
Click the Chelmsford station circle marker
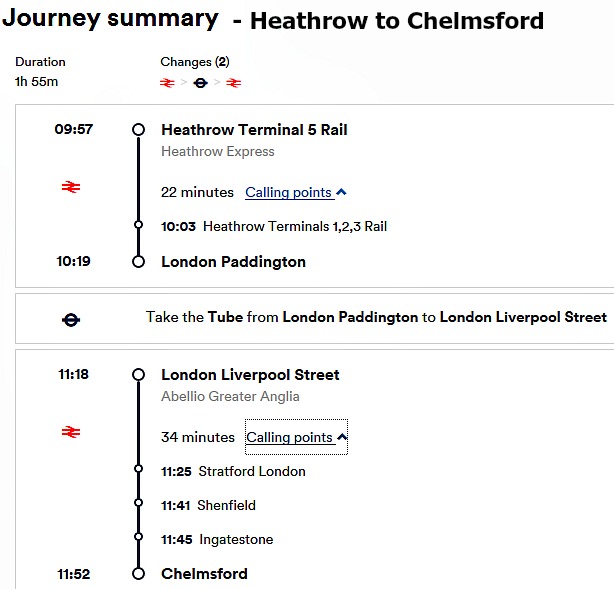tap(138, 574)
